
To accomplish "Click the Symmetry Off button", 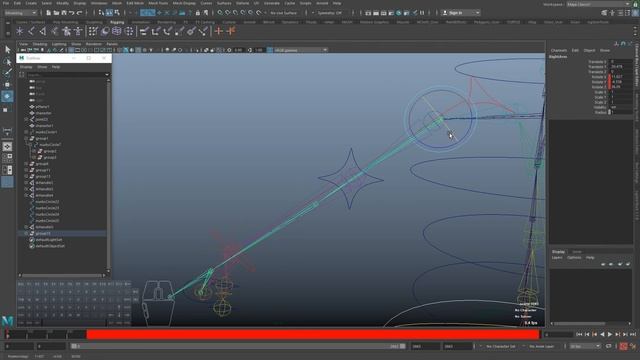I will point(329,13).
